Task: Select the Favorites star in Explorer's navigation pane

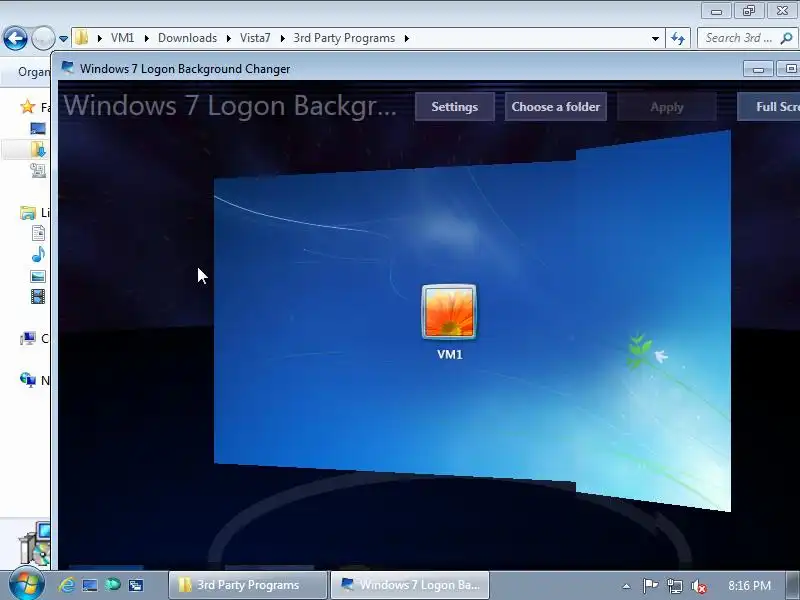Action: coord(27,107)
